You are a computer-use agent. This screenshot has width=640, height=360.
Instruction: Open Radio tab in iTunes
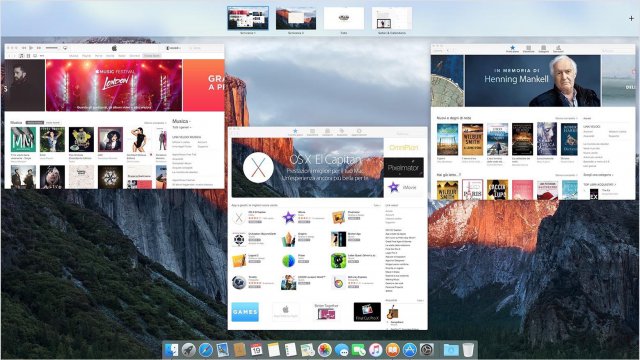pos(122,56)
